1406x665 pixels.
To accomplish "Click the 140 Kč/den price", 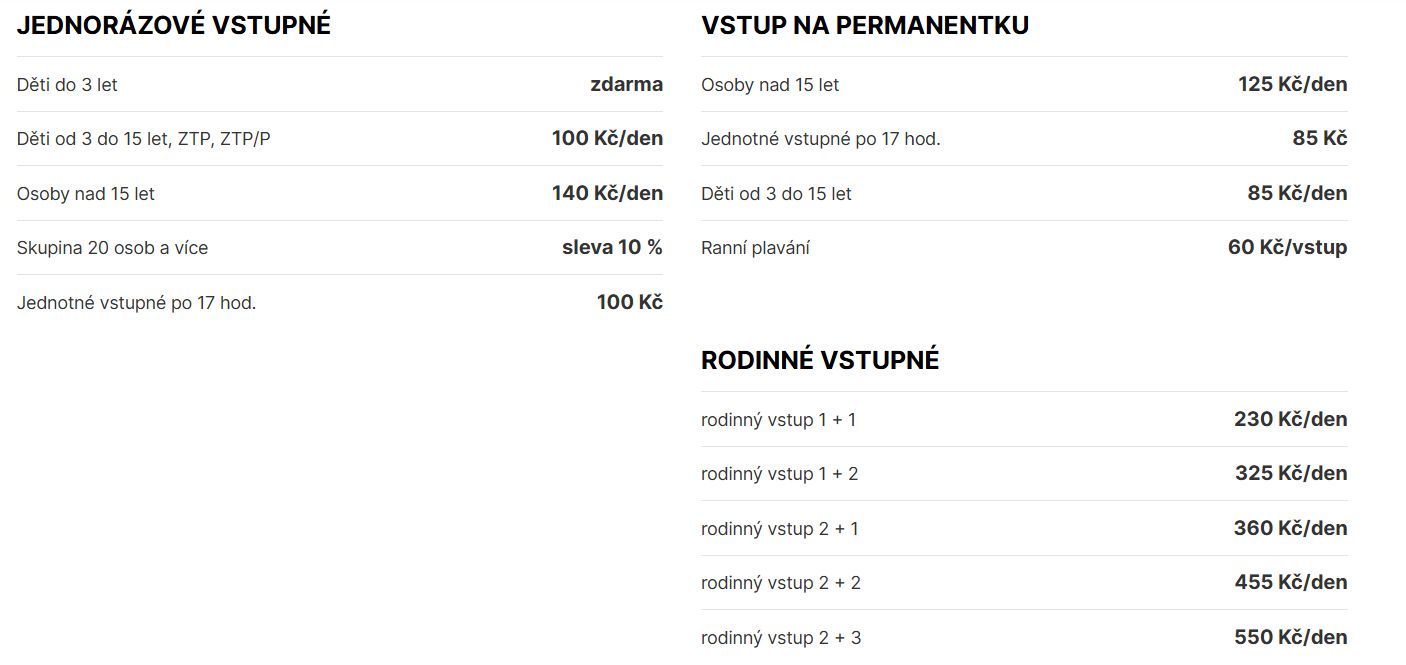I will 607,193.
